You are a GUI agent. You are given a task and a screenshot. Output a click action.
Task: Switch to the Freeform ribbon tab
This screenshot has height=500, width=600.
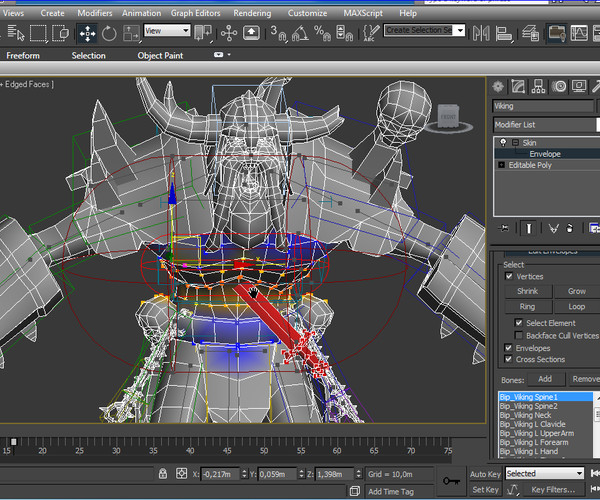pos(23,55)
